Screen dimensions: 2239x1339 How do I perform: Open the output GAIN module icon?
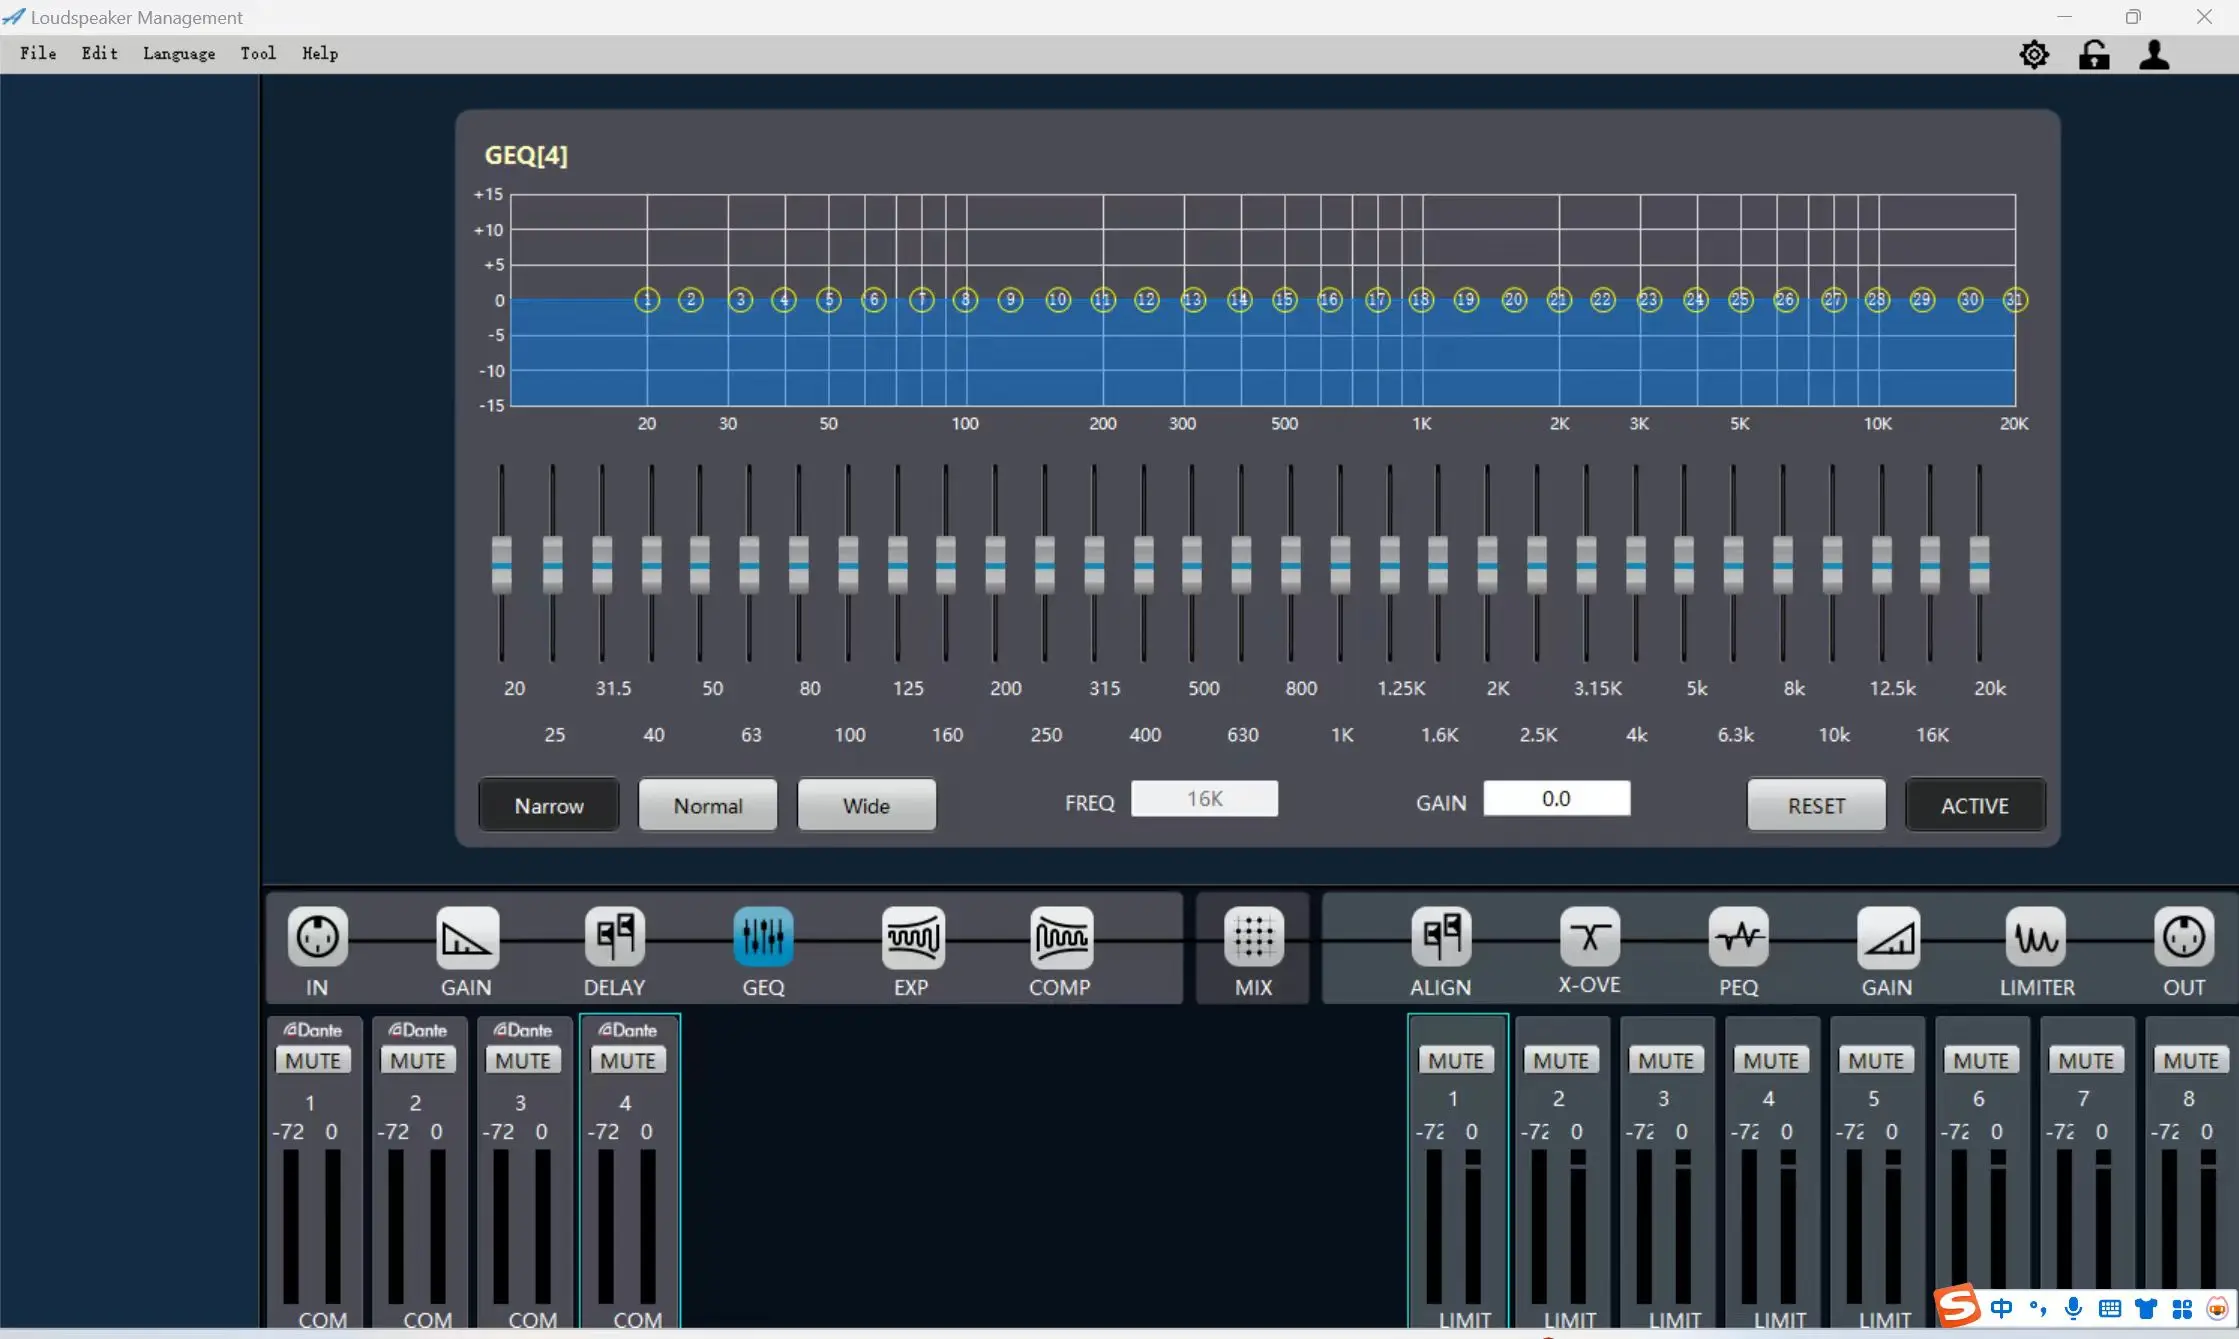pos(1888,937)
